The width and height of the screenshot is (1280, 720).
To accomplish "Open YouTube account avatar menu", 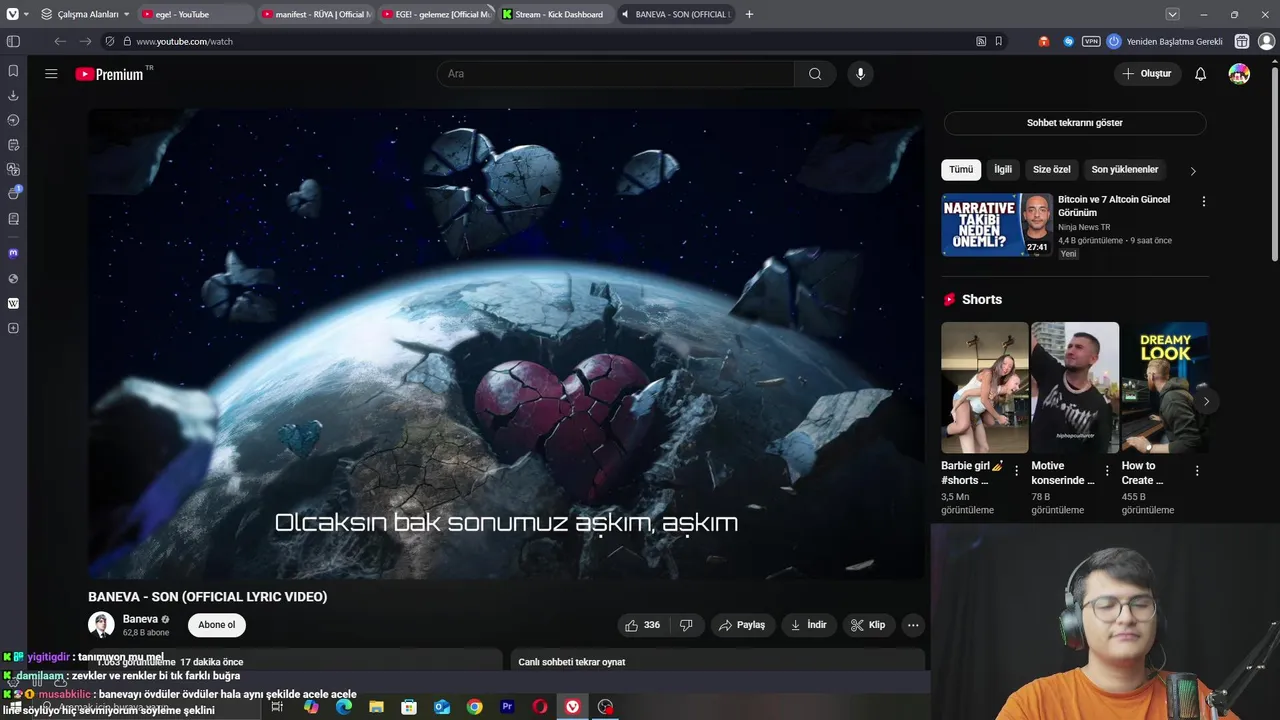I will click(1239, 74).
